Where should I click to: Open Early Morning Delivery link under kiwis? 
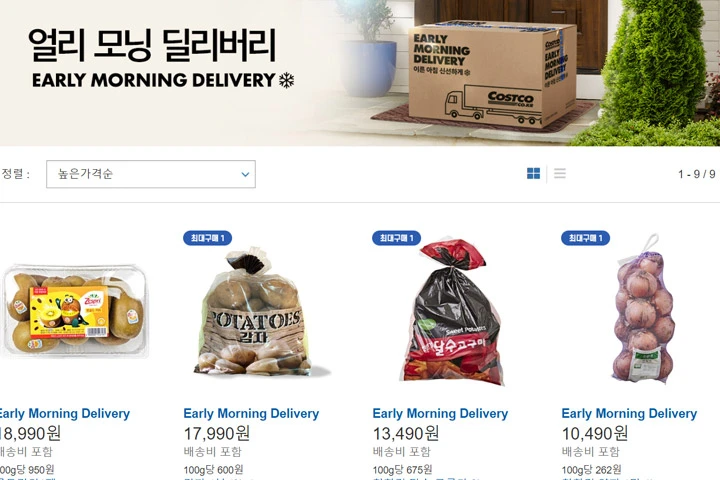(64, 413)
